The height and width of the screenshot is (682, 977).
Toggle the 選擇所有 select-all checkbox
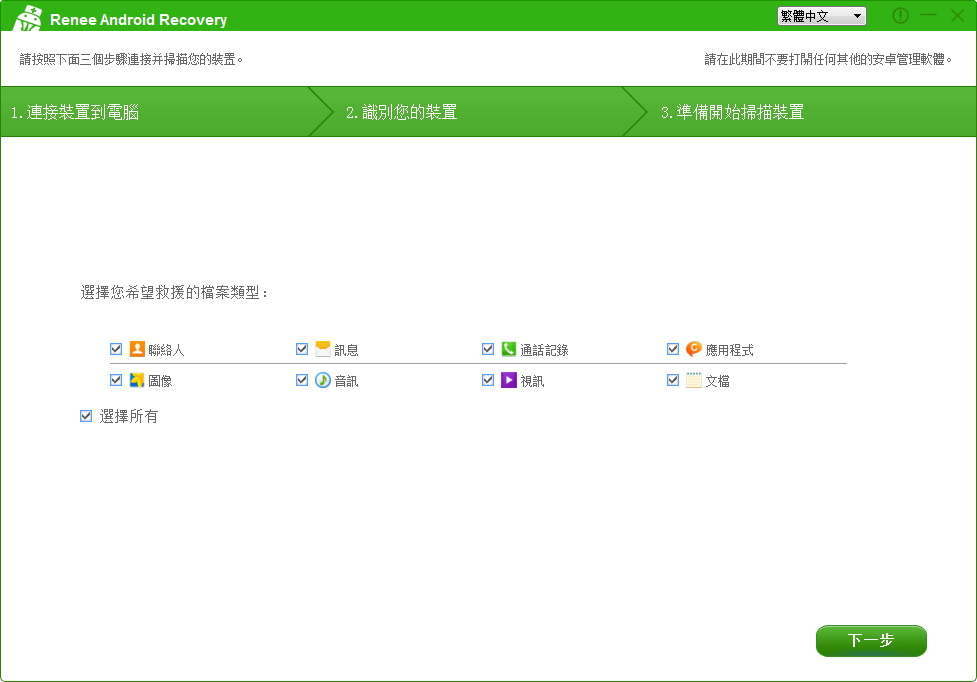tap(86, 416)
